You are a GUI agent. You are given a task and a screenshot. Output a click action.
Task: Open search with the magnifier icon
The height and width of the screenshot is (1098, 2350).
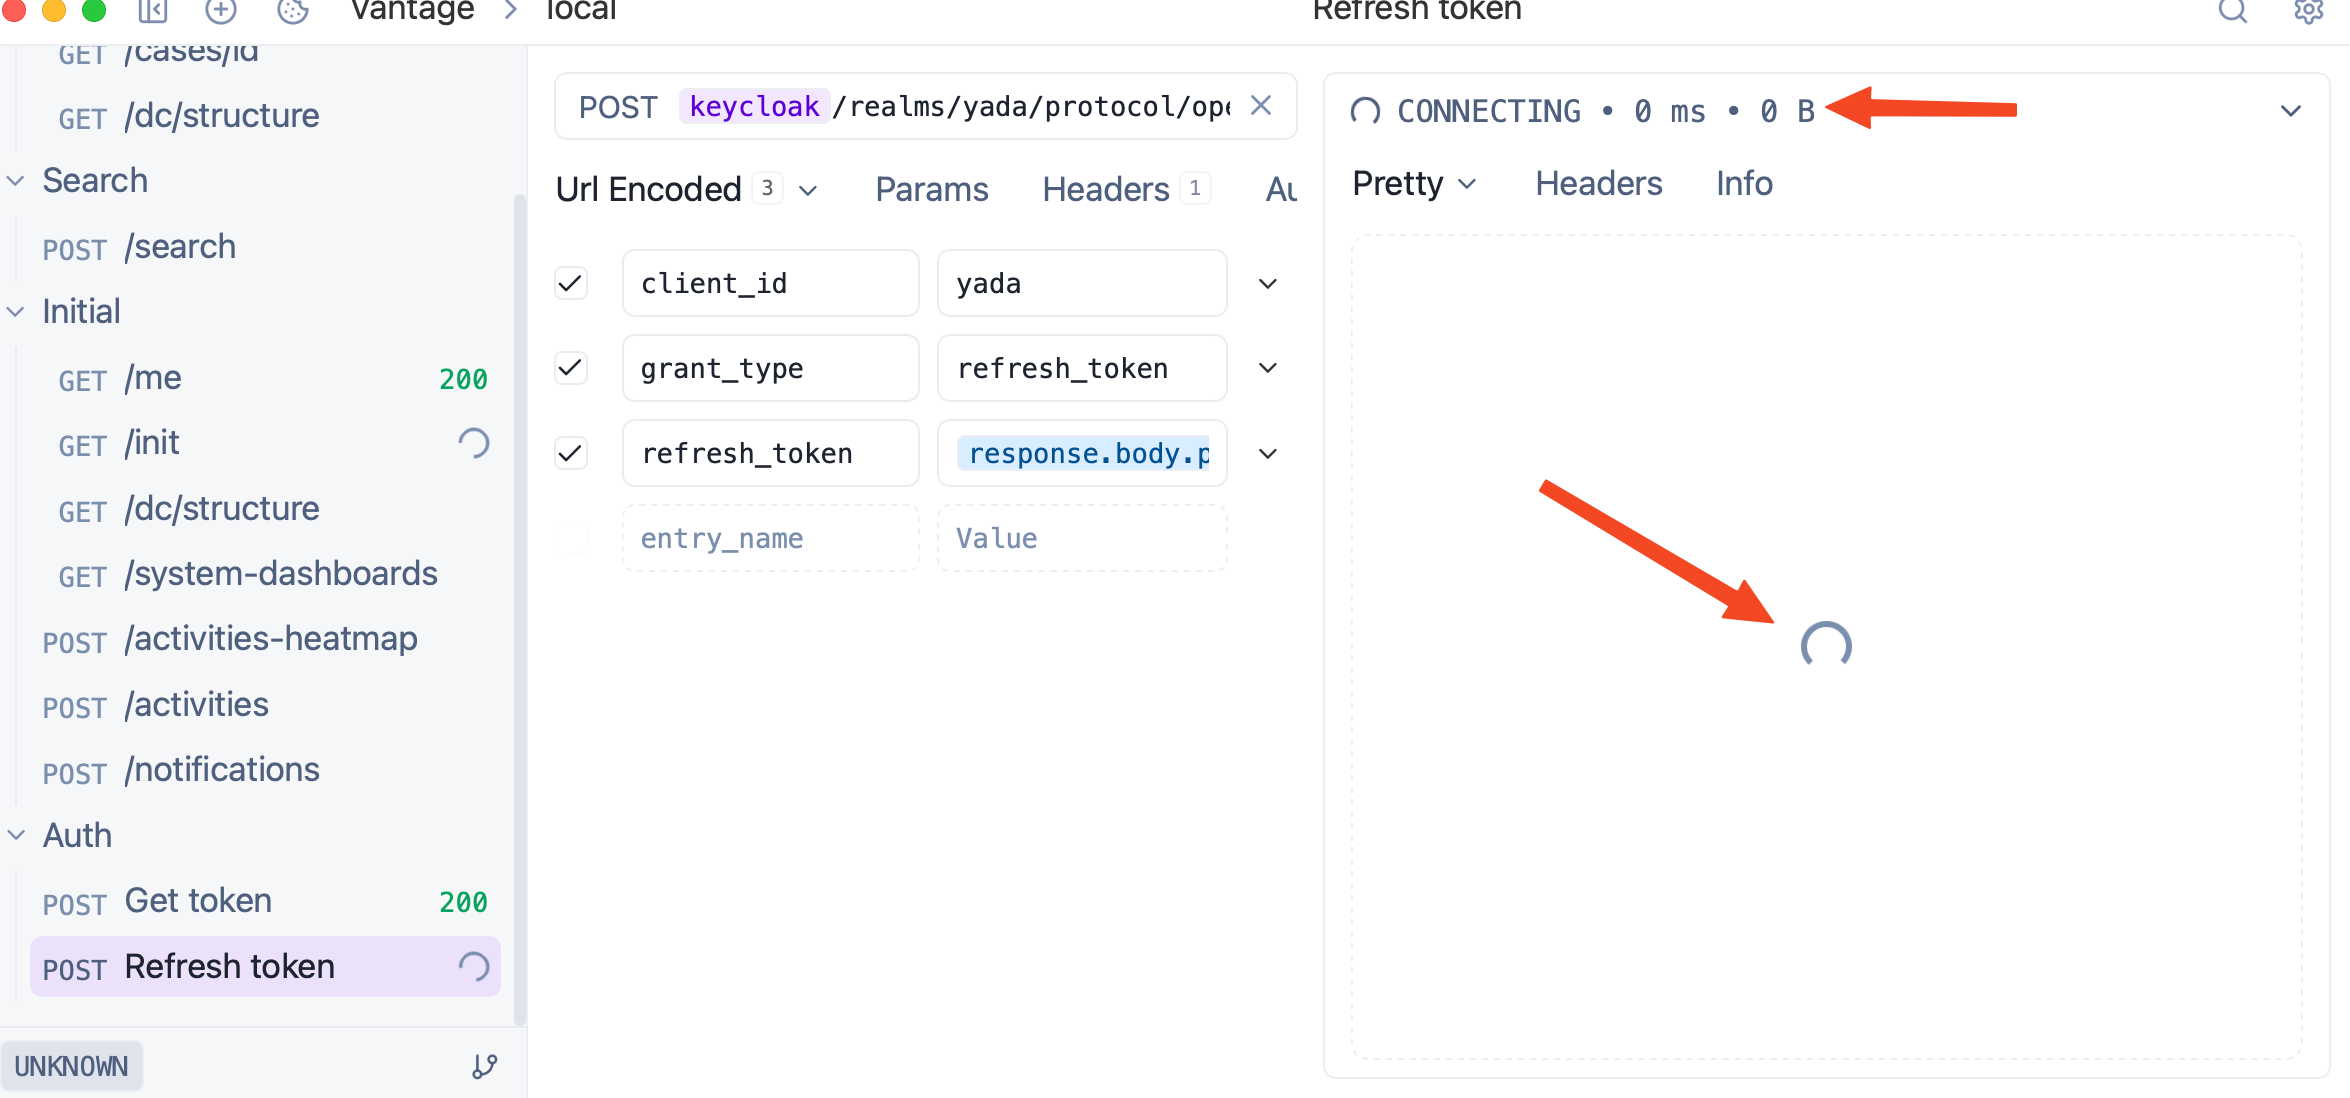pos(2232,11)
